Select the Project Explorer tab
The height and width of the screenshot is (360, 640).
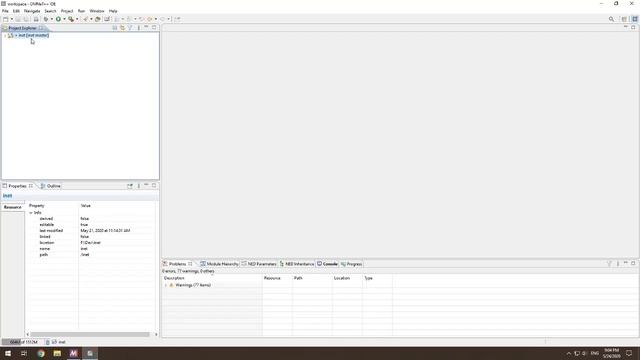pos(23,28)
